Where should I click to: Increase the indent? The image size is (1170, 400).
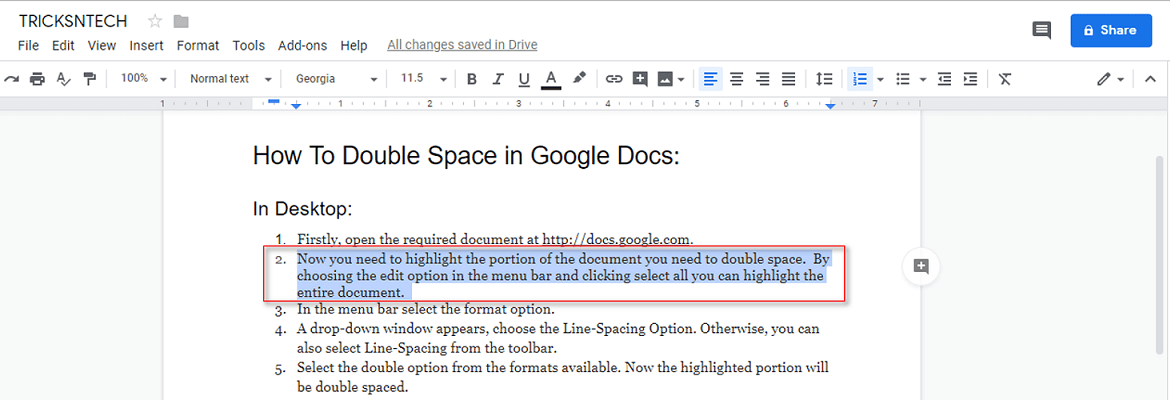point(970,78)
